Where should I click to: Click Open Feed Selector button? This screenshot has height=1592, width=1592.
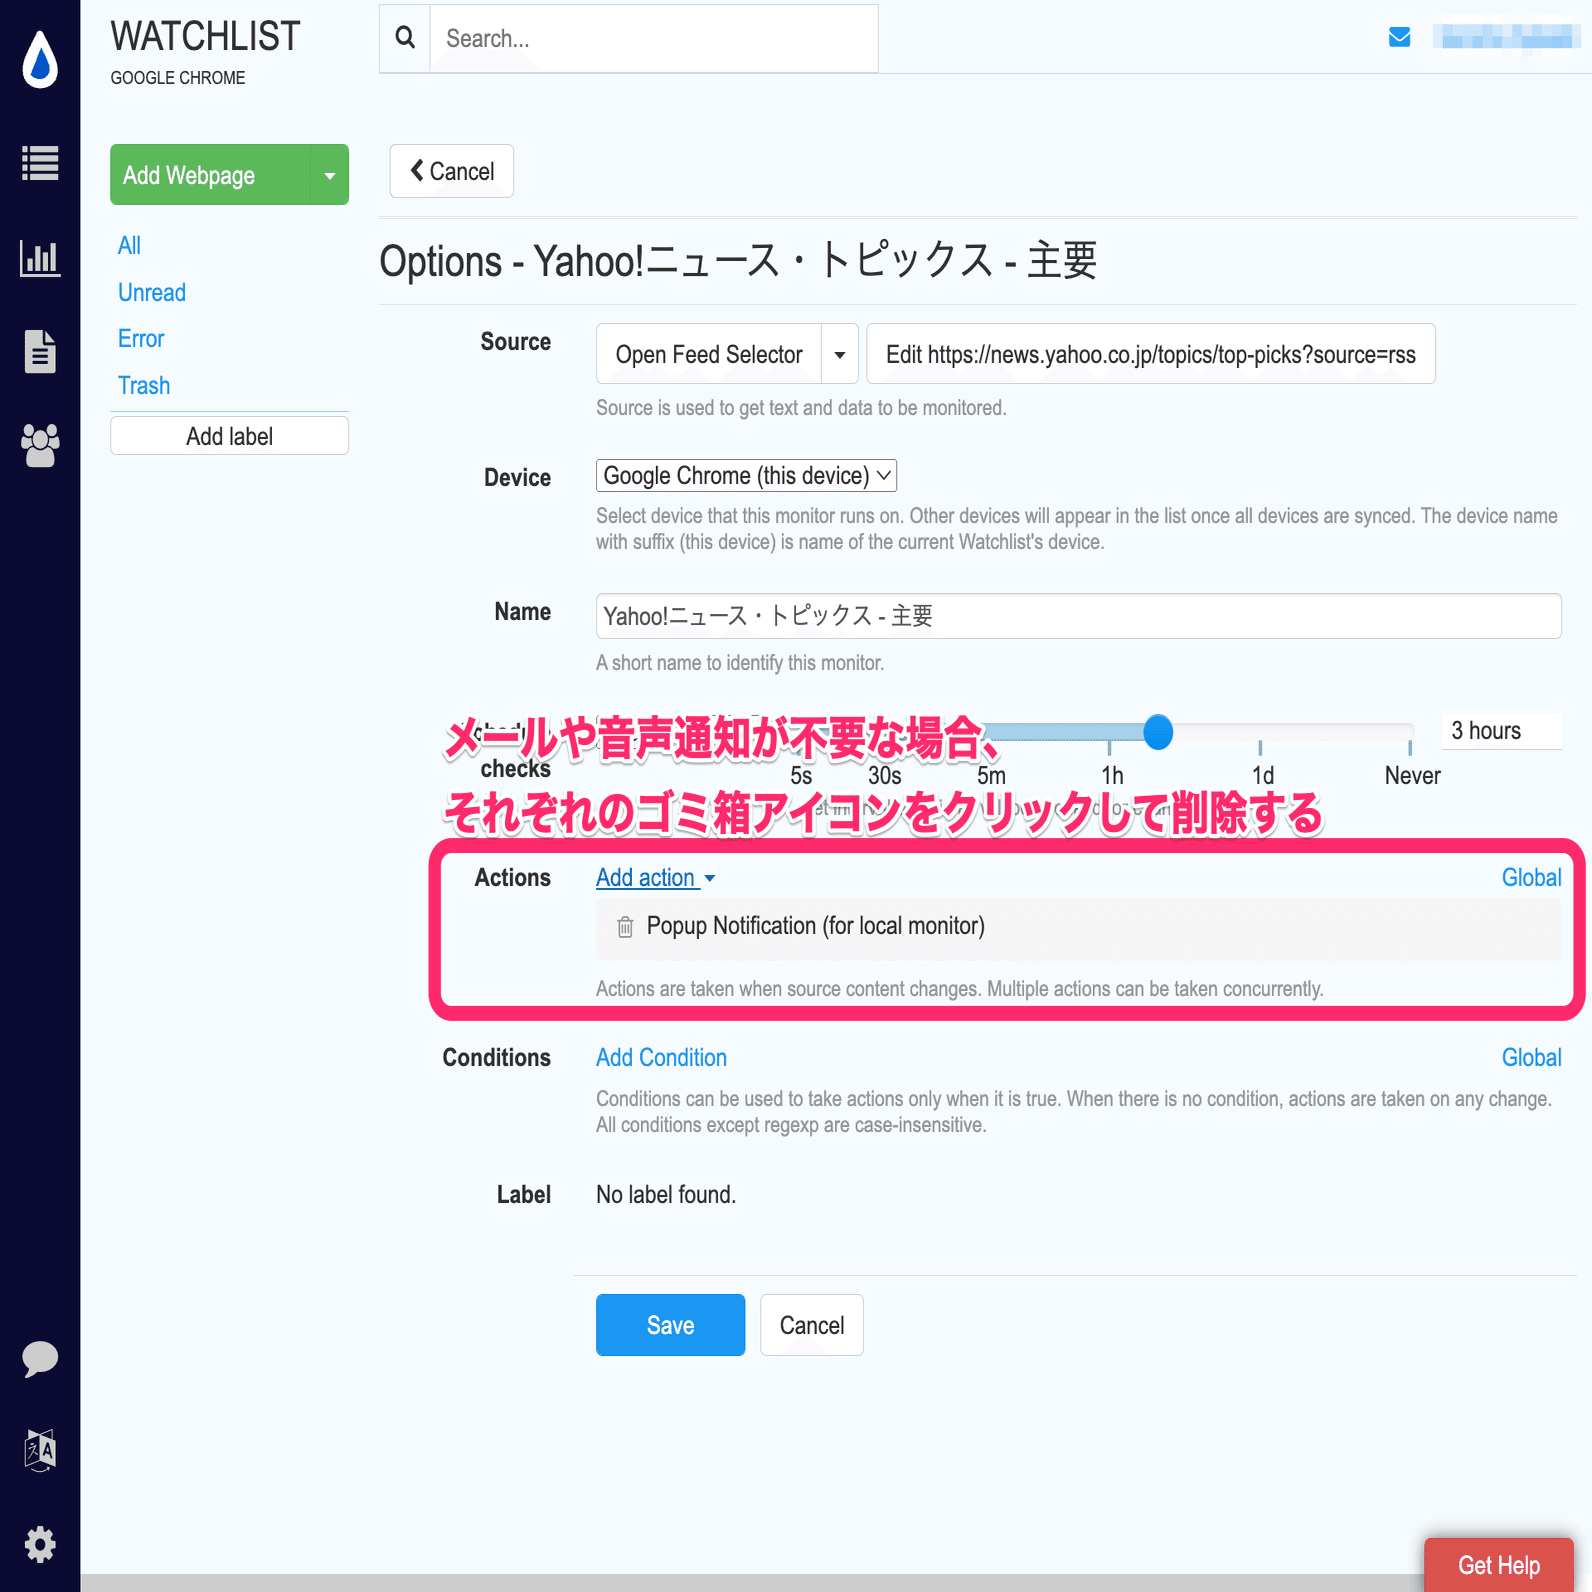click(709, 354)
